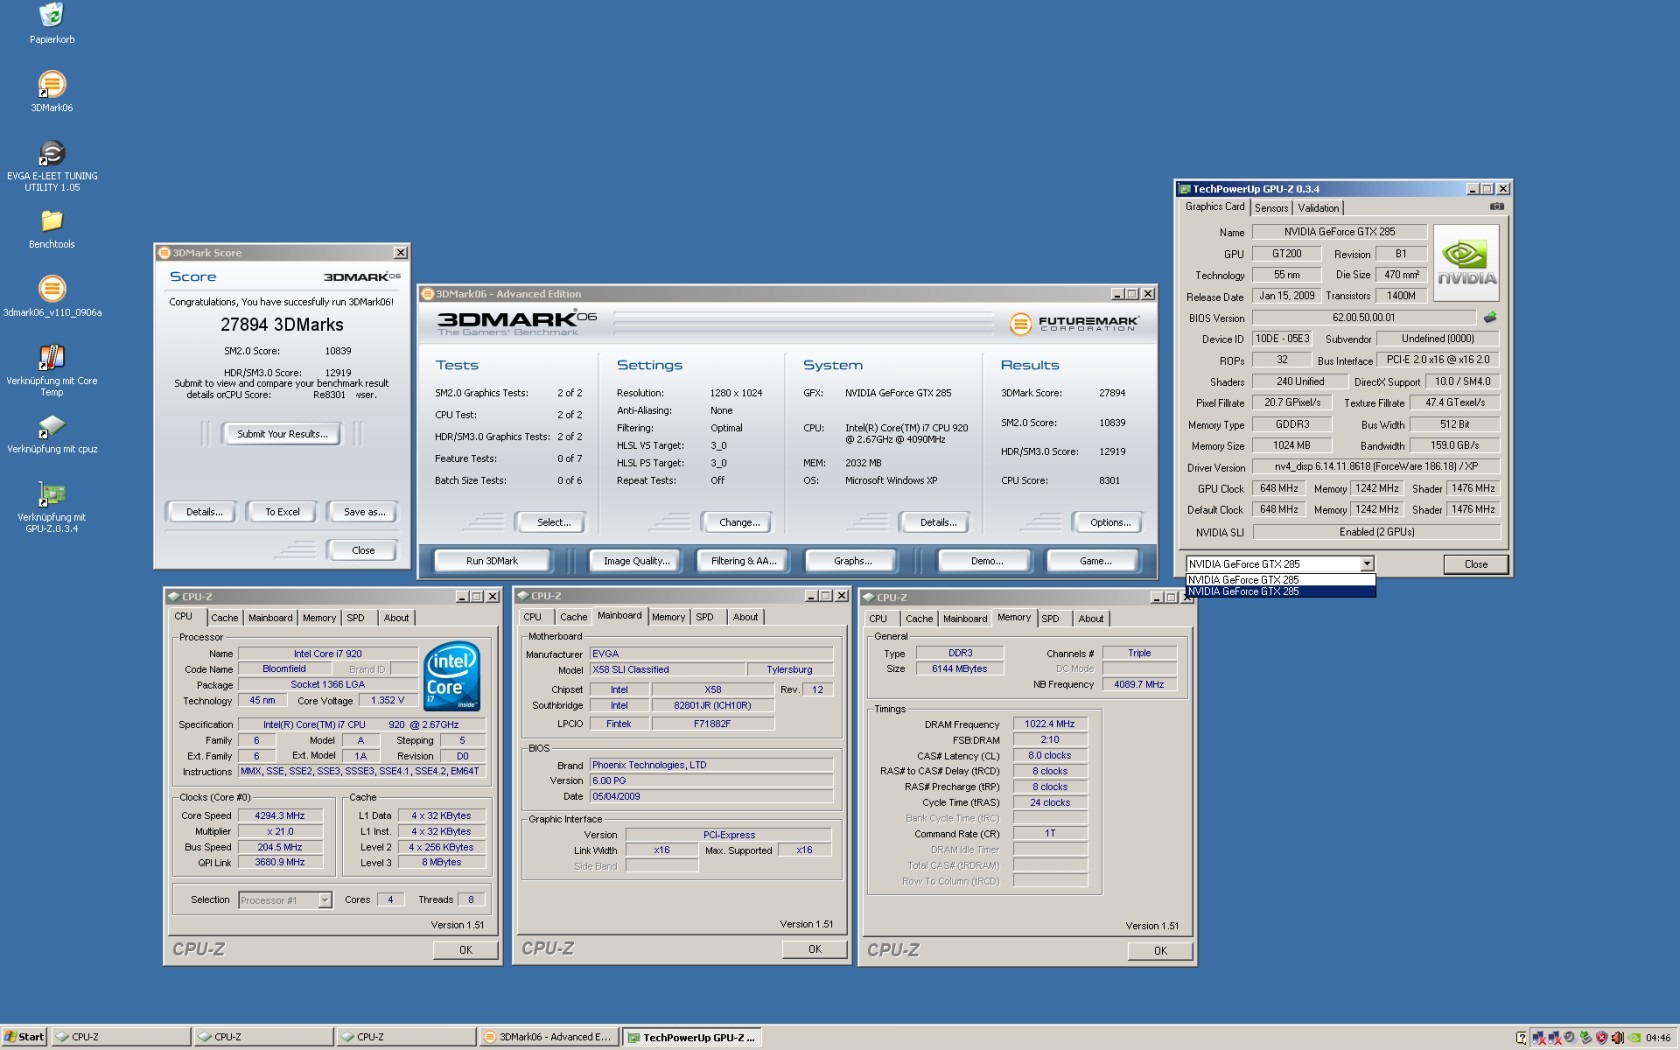This screenshot has width=1680, height=1050.
Task: Click the Save as button
Action: pyautogui.click(x=364, y=512)
